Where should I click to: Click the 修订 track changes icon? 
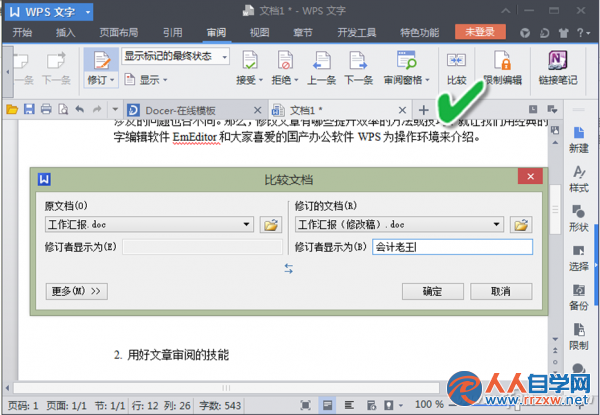(101, 61)
